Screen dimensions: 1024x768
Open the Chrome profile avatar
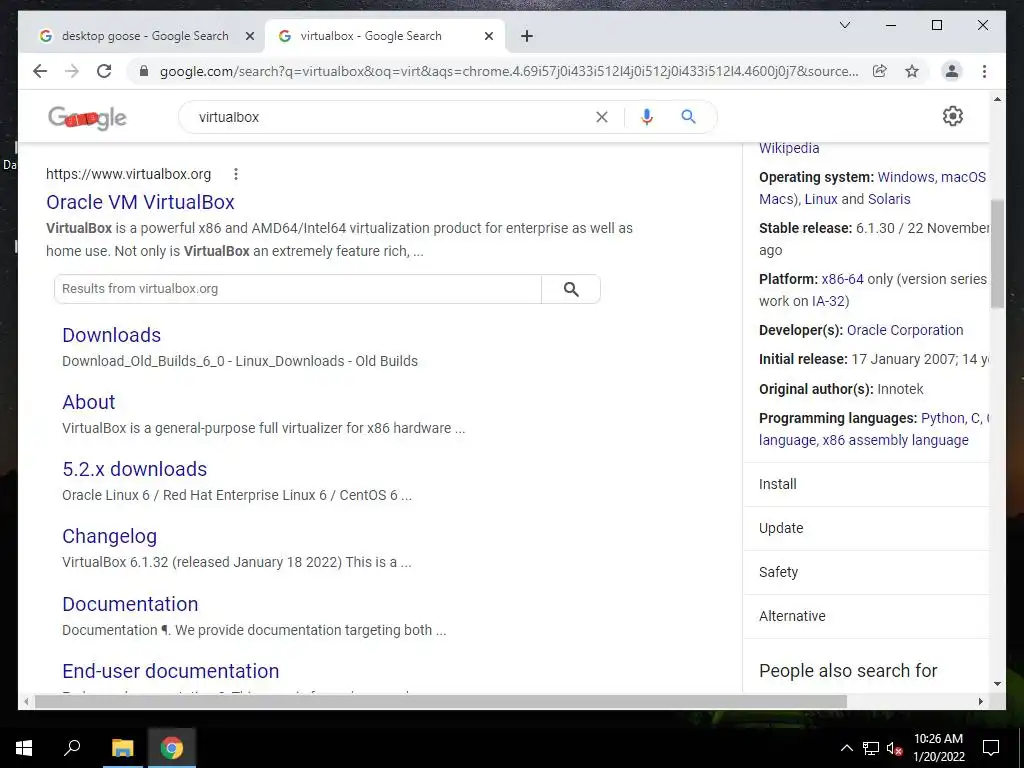click(952, 71)
